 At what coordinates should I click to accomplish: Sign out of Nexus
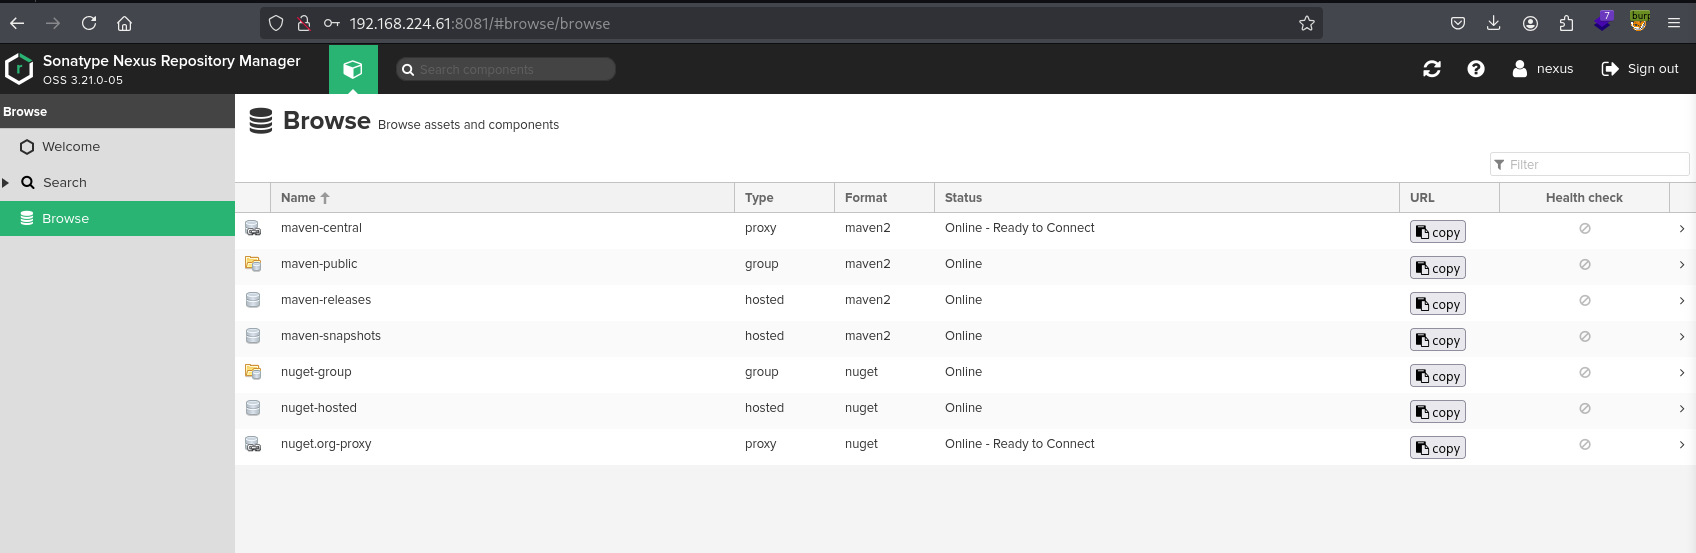point(1640,69)
